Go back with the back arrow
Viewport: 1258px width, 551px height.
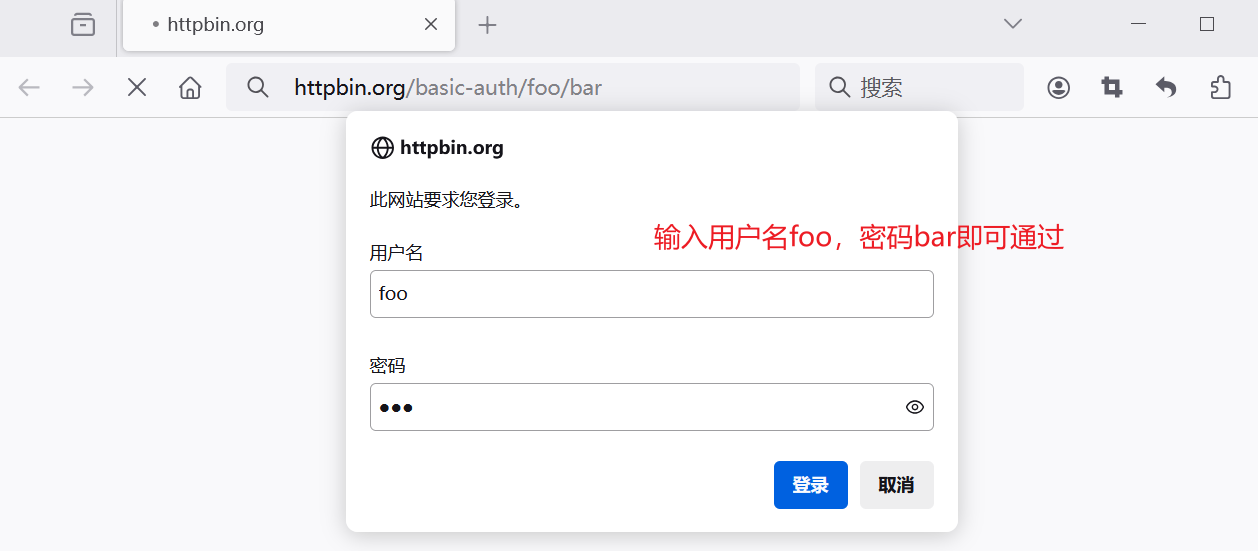pos(29,88)
